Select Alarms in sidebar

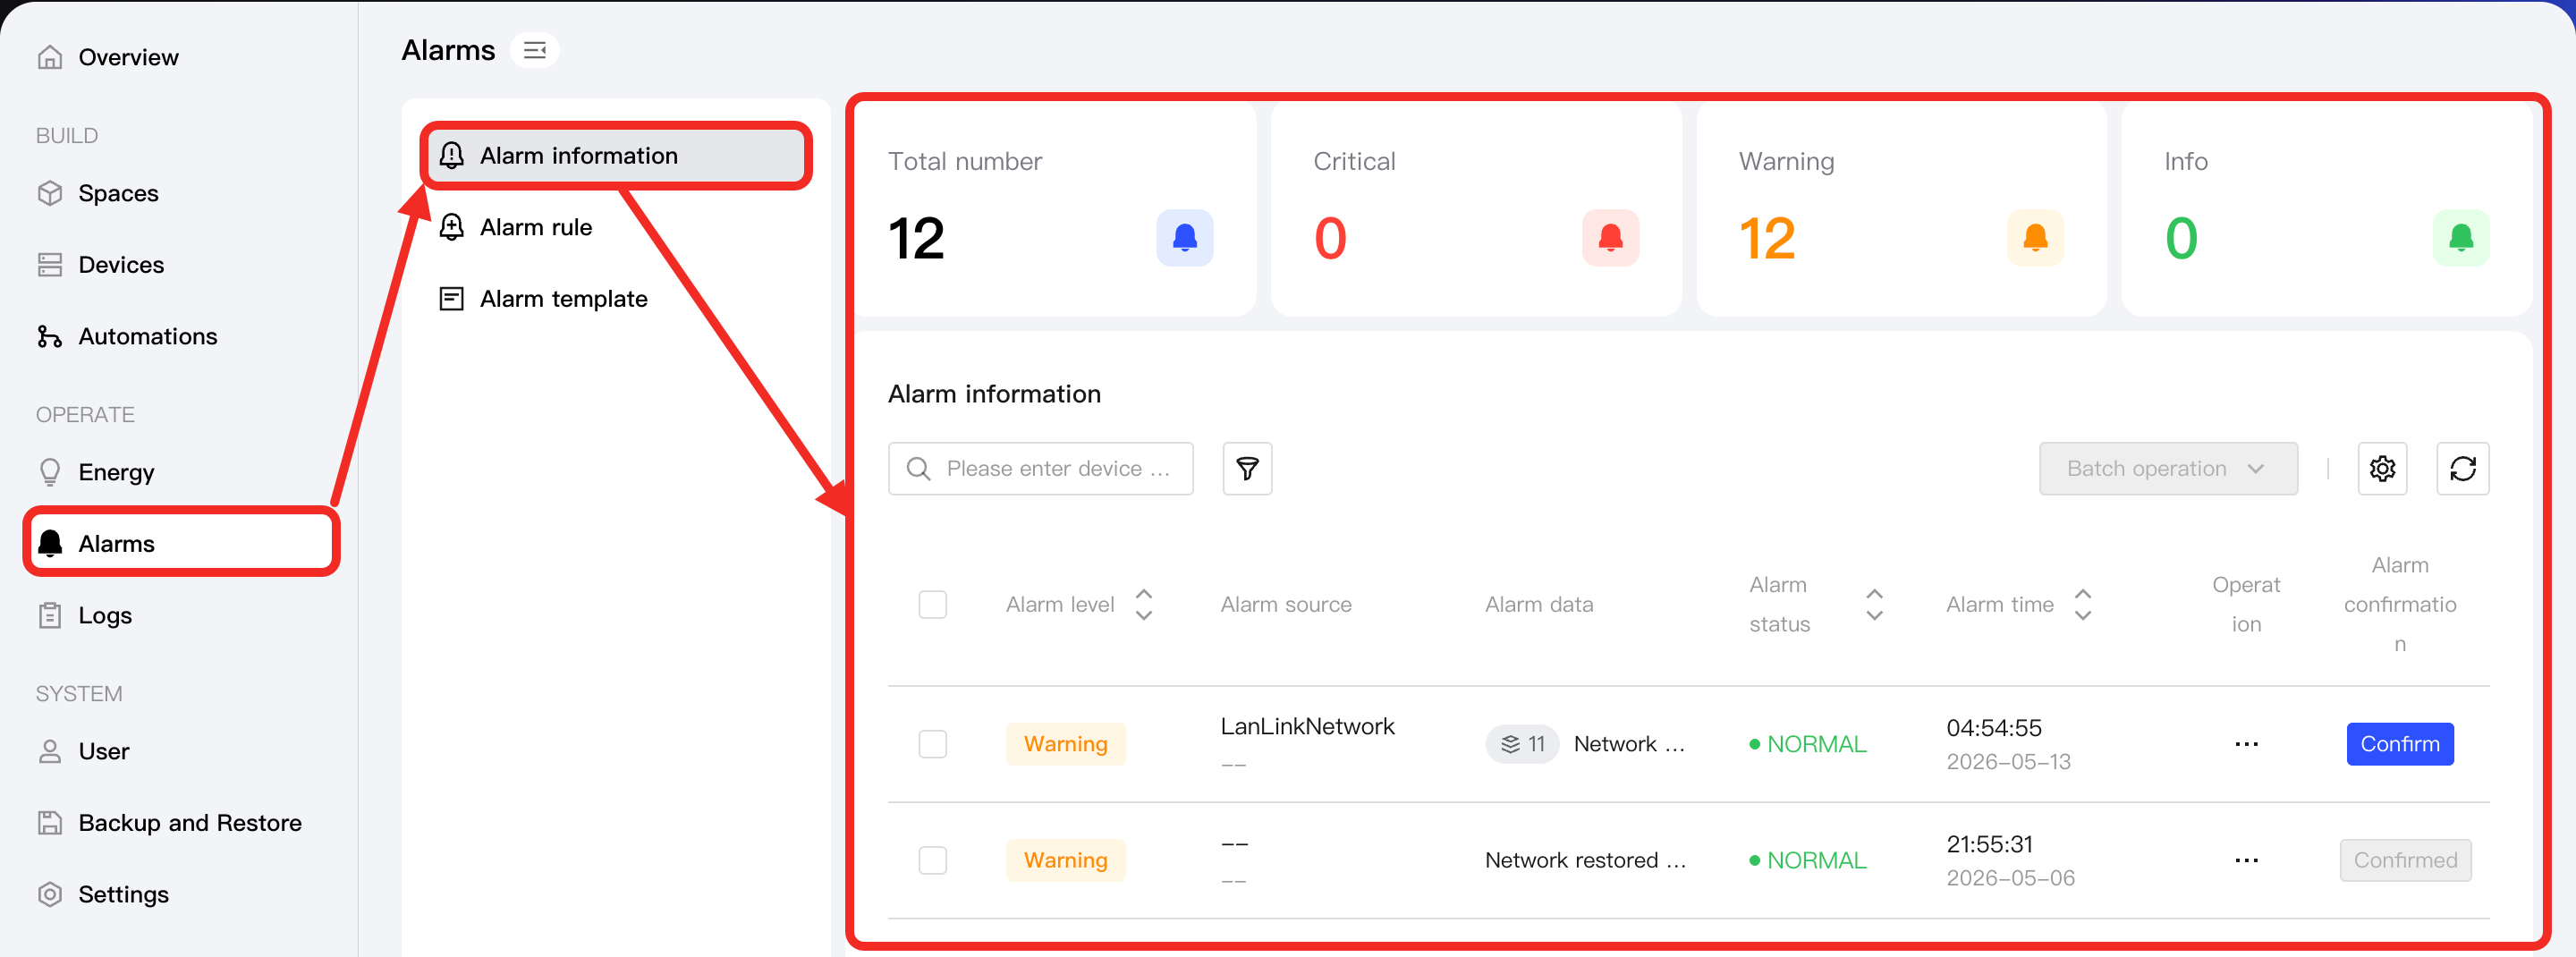pyautogui.click(x=182, y=543)
